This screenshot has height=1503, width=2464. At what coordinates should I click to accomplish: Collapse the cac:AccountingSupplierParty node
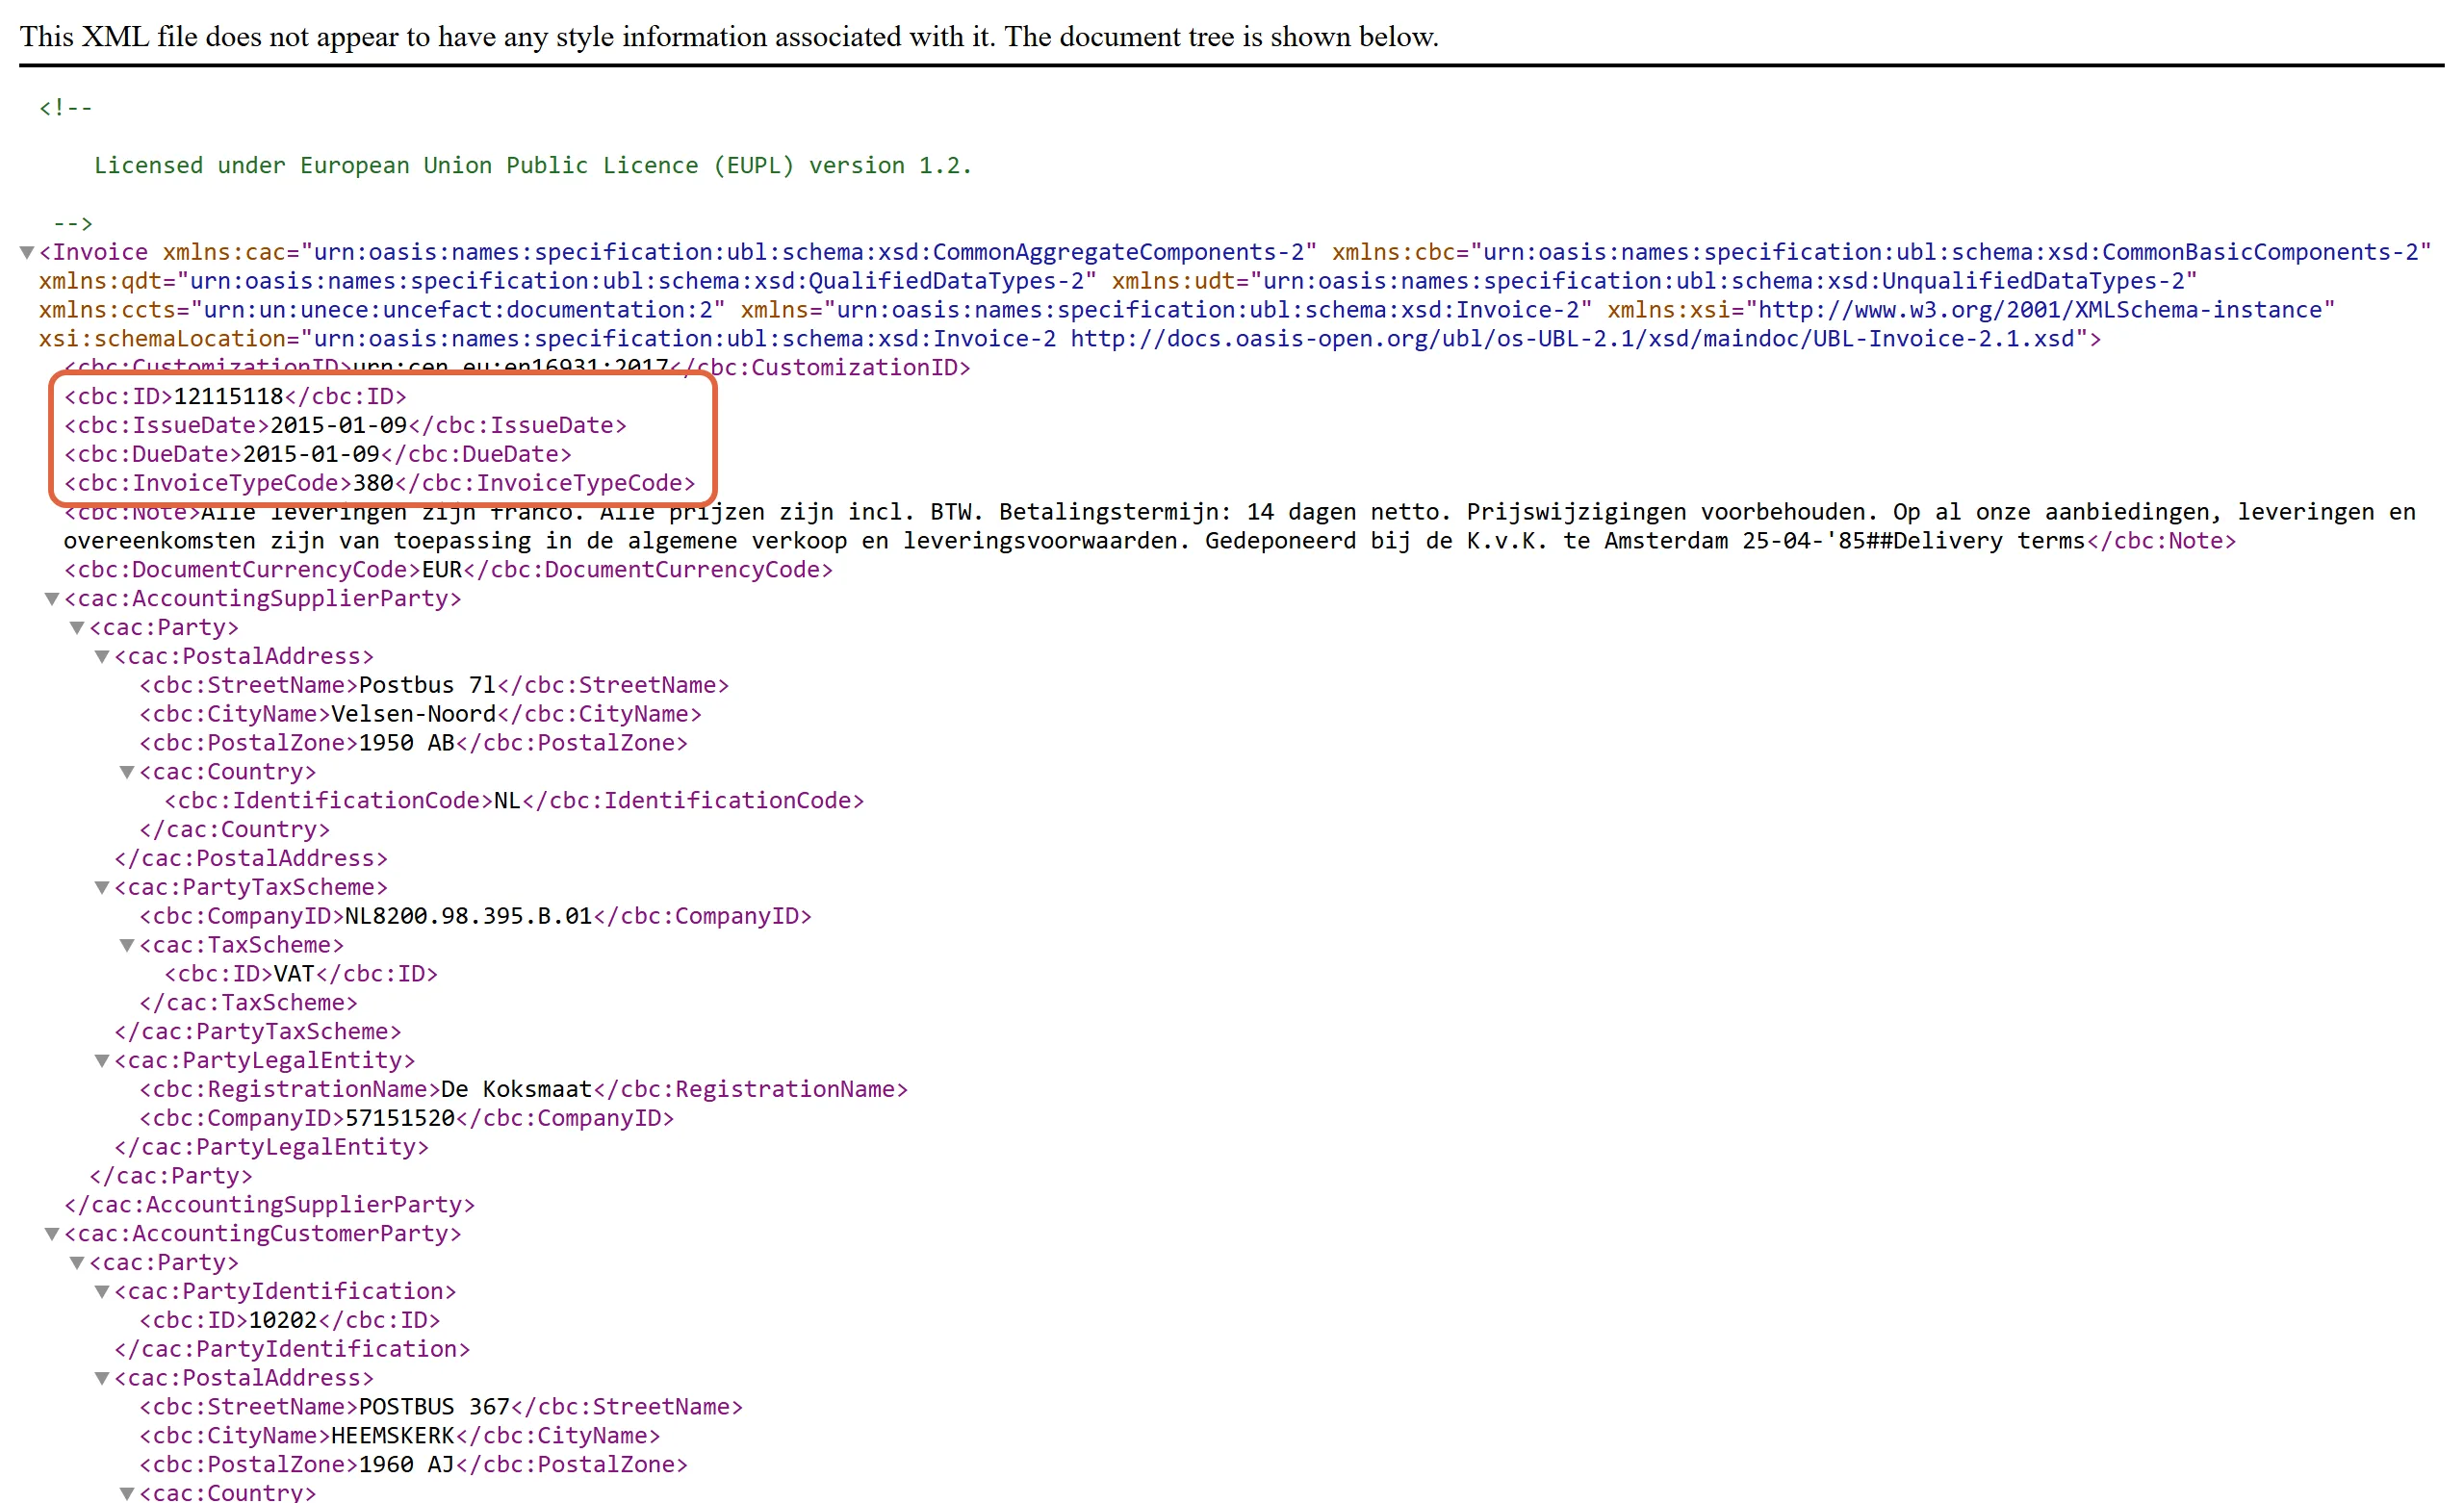pyautogui.click(x=52, y=599)
